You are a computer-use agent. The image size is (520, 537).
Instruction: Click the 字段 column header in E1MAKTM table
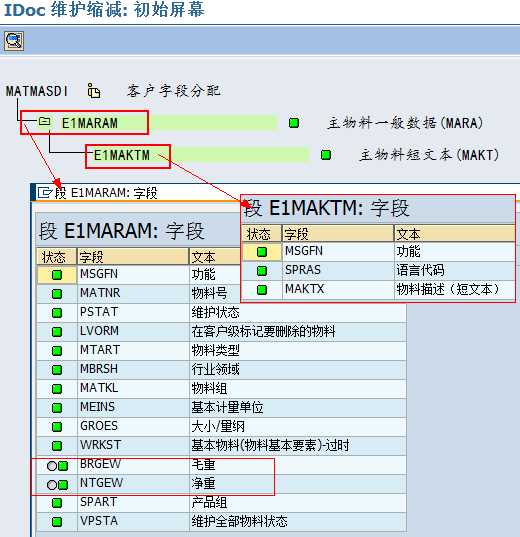click(x=338, y=234)
